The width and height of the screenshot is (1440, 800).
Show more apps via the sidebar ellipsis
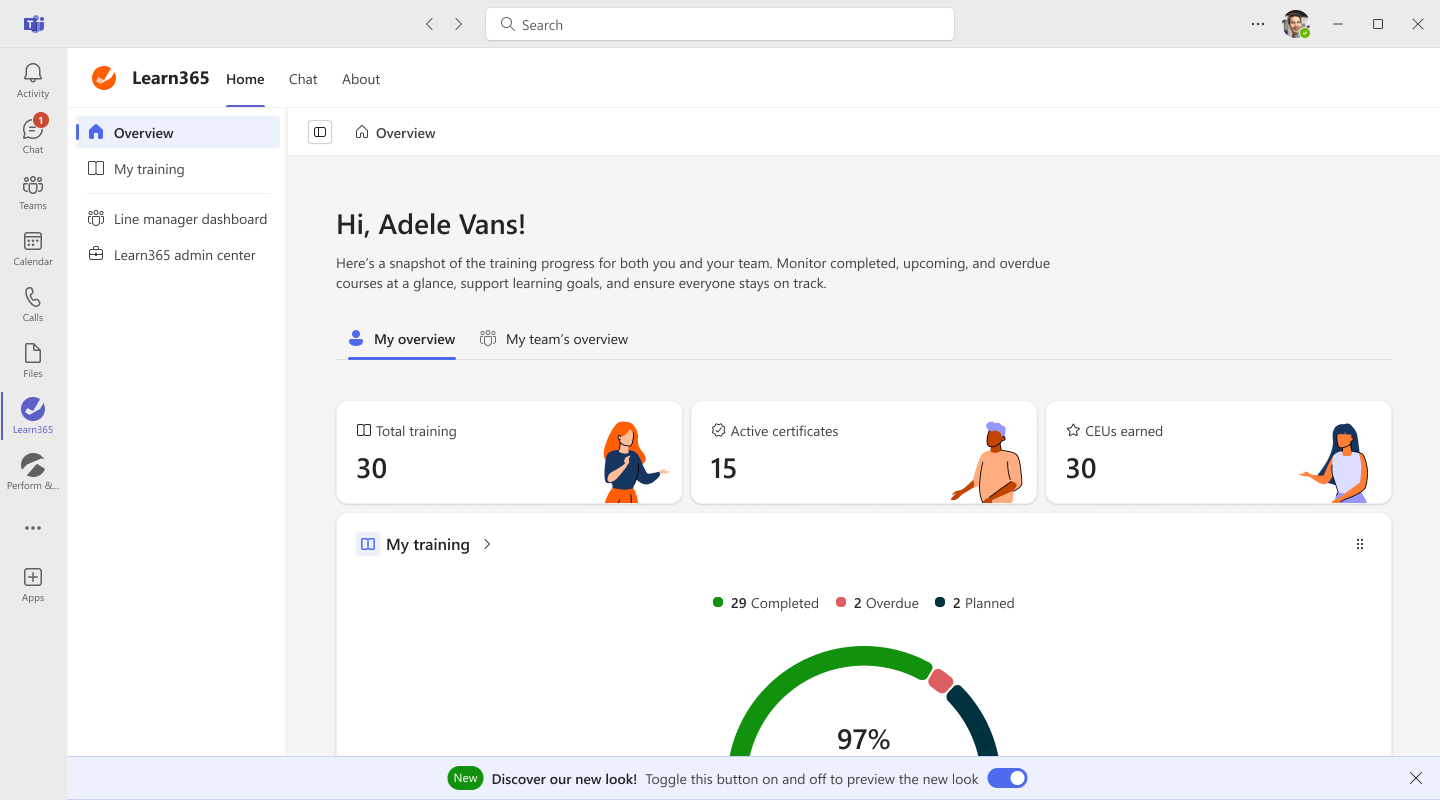(x=33, y=528)
